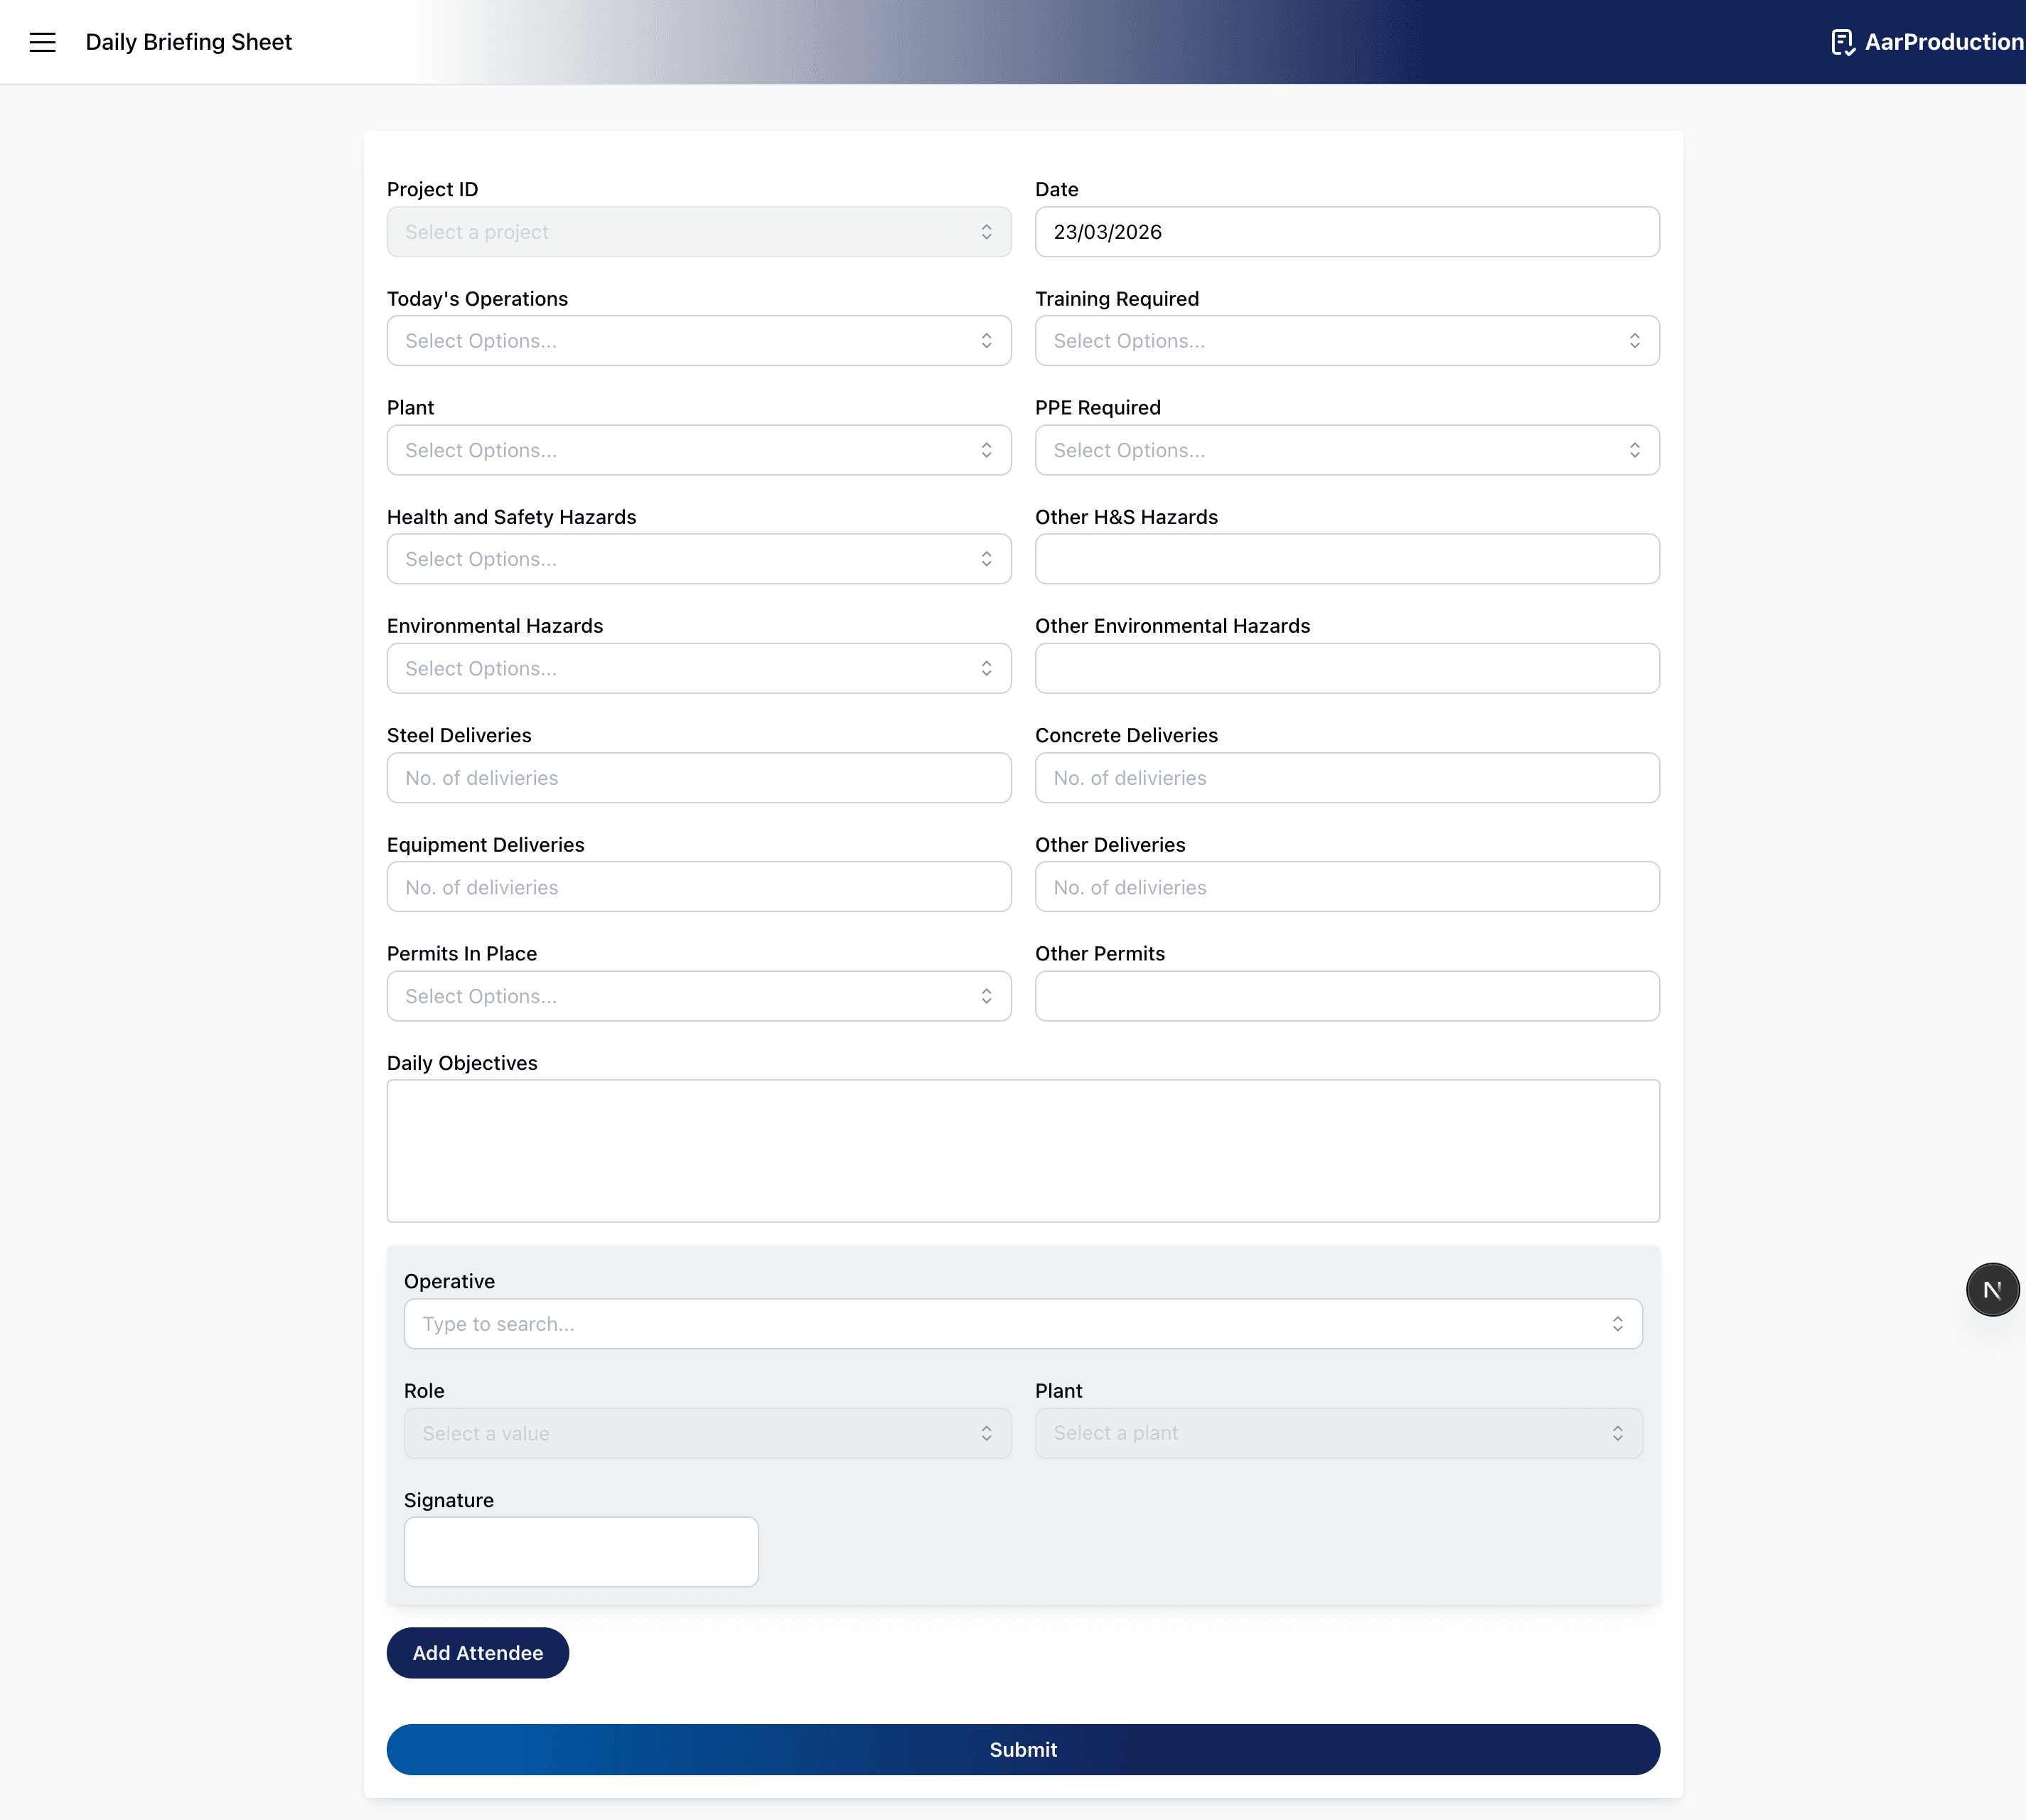Screen dimensions: 2026x1820
Task: Expand the Health and Safety Hazards dropdown
Action: pos(698,559)
